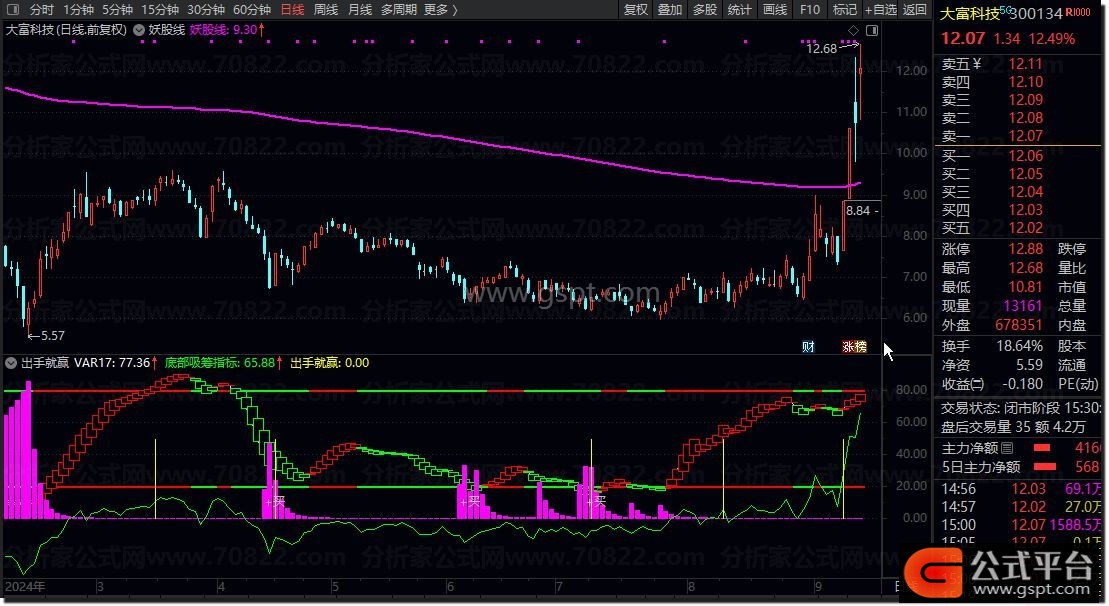Viewport: 1109px width, 606px height.
Task: Click the current price 12.07 in header
Action: 963,38
